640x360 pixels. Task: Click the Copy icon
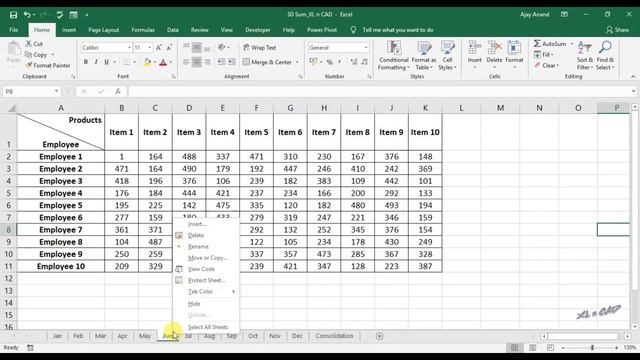[x=28, y=54]
